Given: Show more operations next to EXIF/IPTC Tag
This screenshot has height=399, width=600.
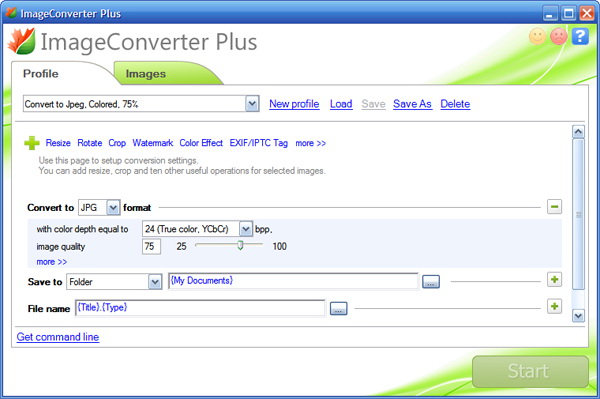Looking at the screenshot, I should tap(310, 143).
